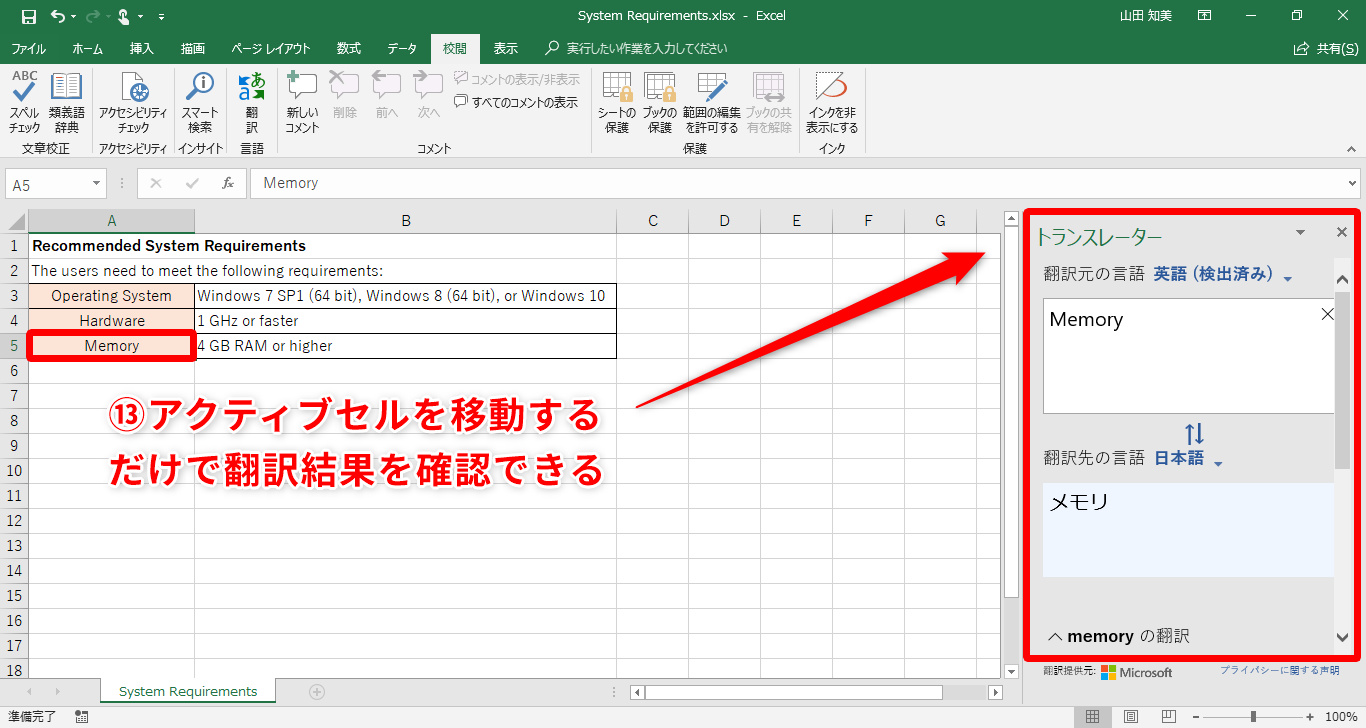
Task: Save the workbook from Quick Access Toolbar
Action: click(x=29, y=16)
